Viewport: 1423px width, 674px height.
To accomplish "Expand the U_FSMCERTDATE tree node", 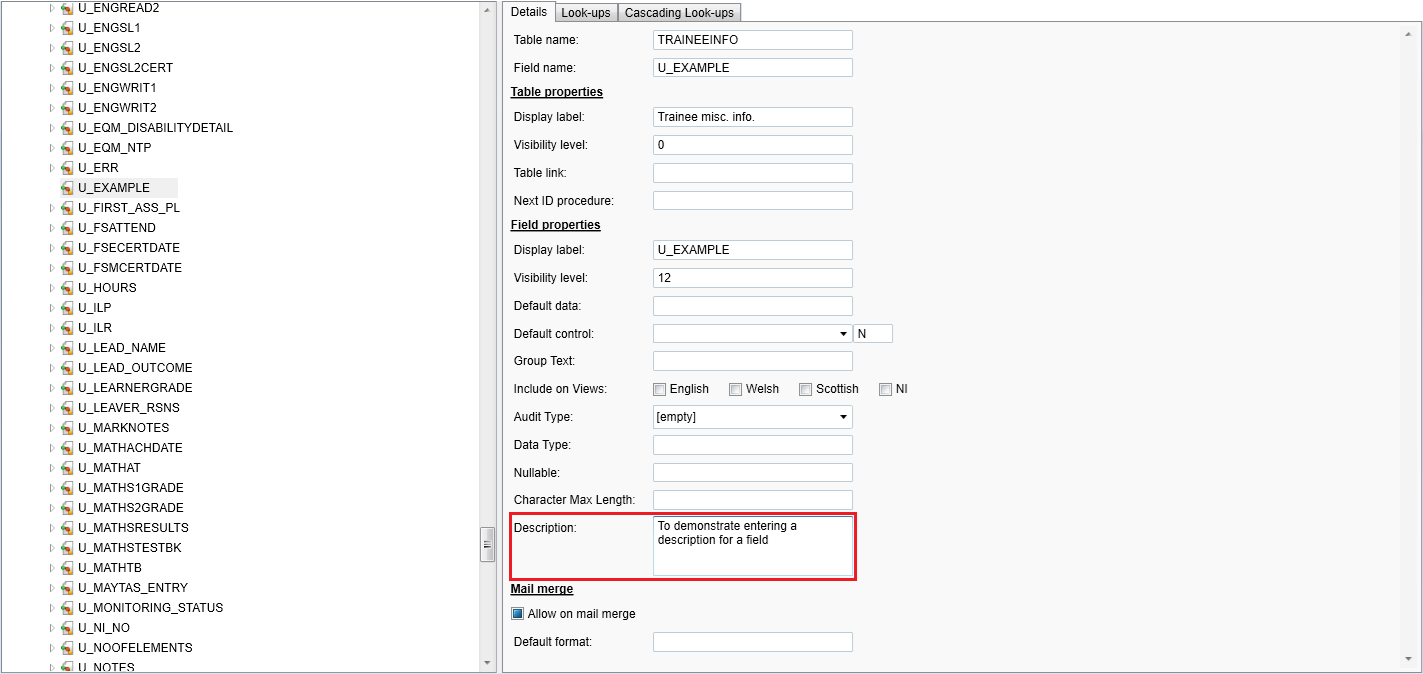I will (x=52, y=268).
